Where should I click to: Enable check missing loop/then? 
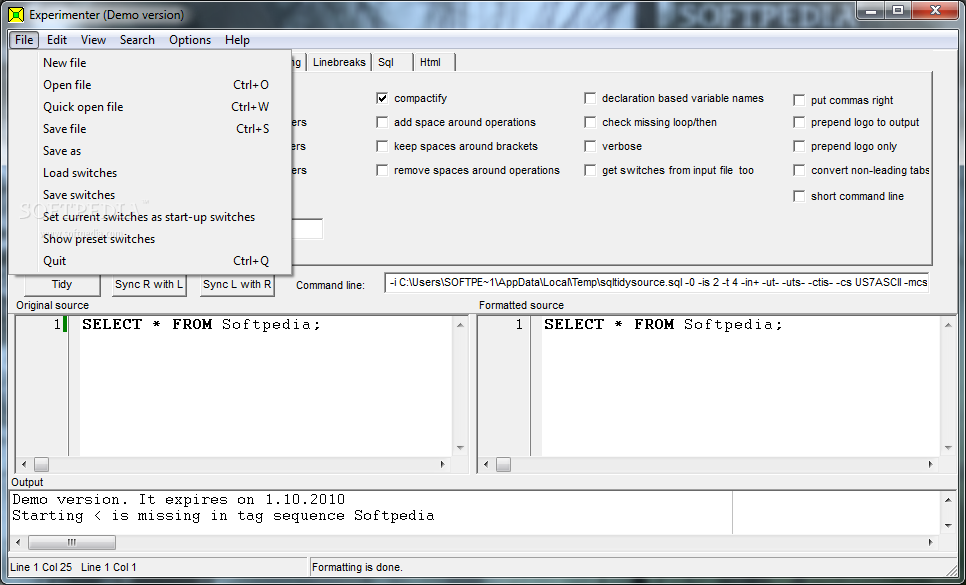590,123
